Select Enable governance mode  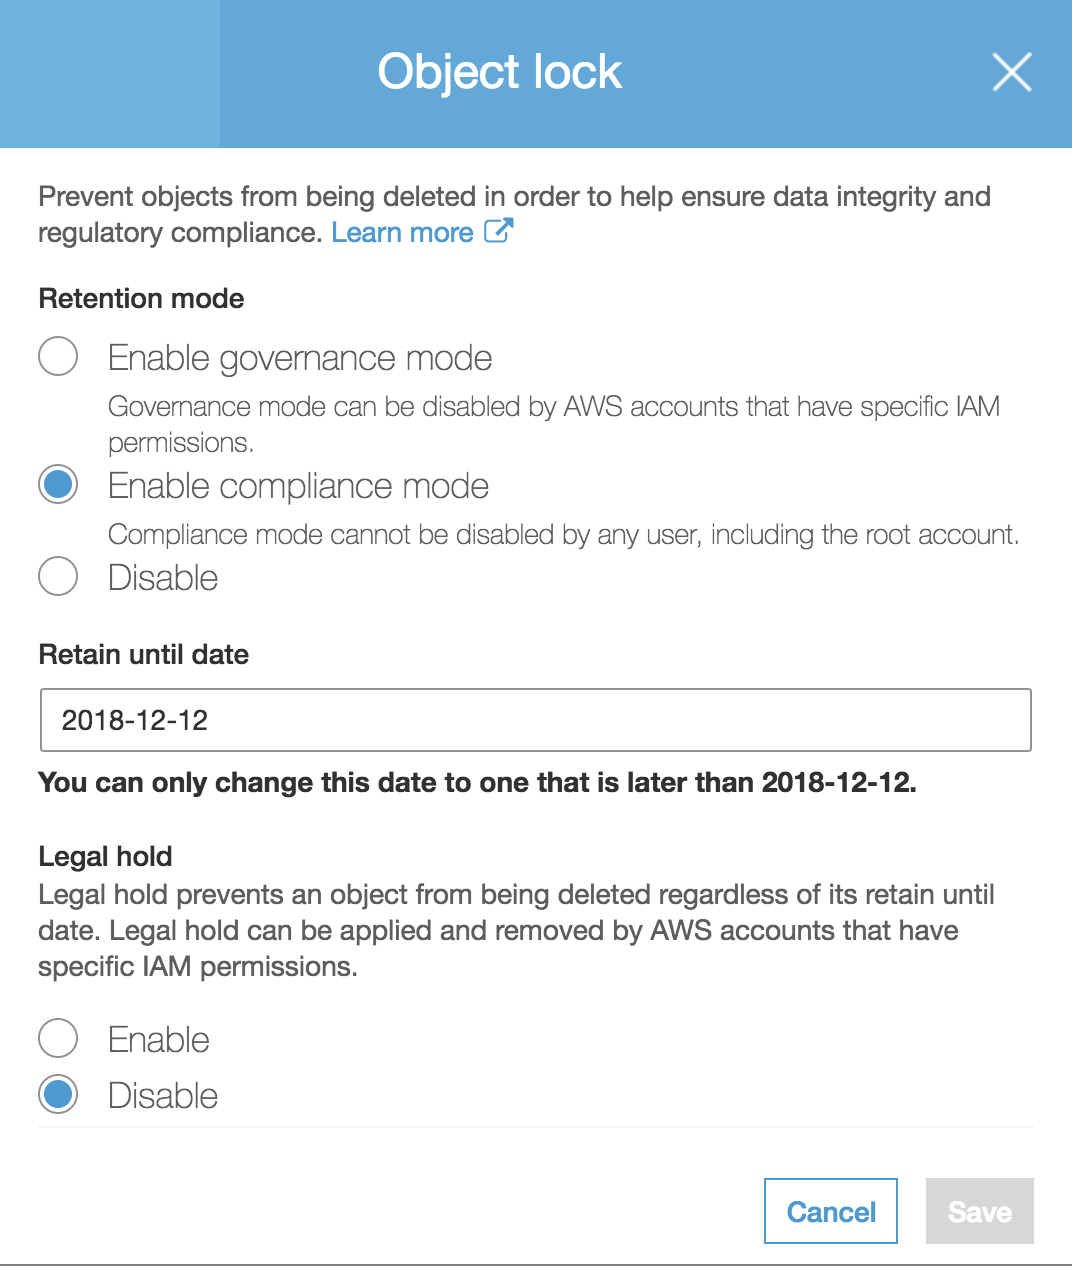click(57, 356)
